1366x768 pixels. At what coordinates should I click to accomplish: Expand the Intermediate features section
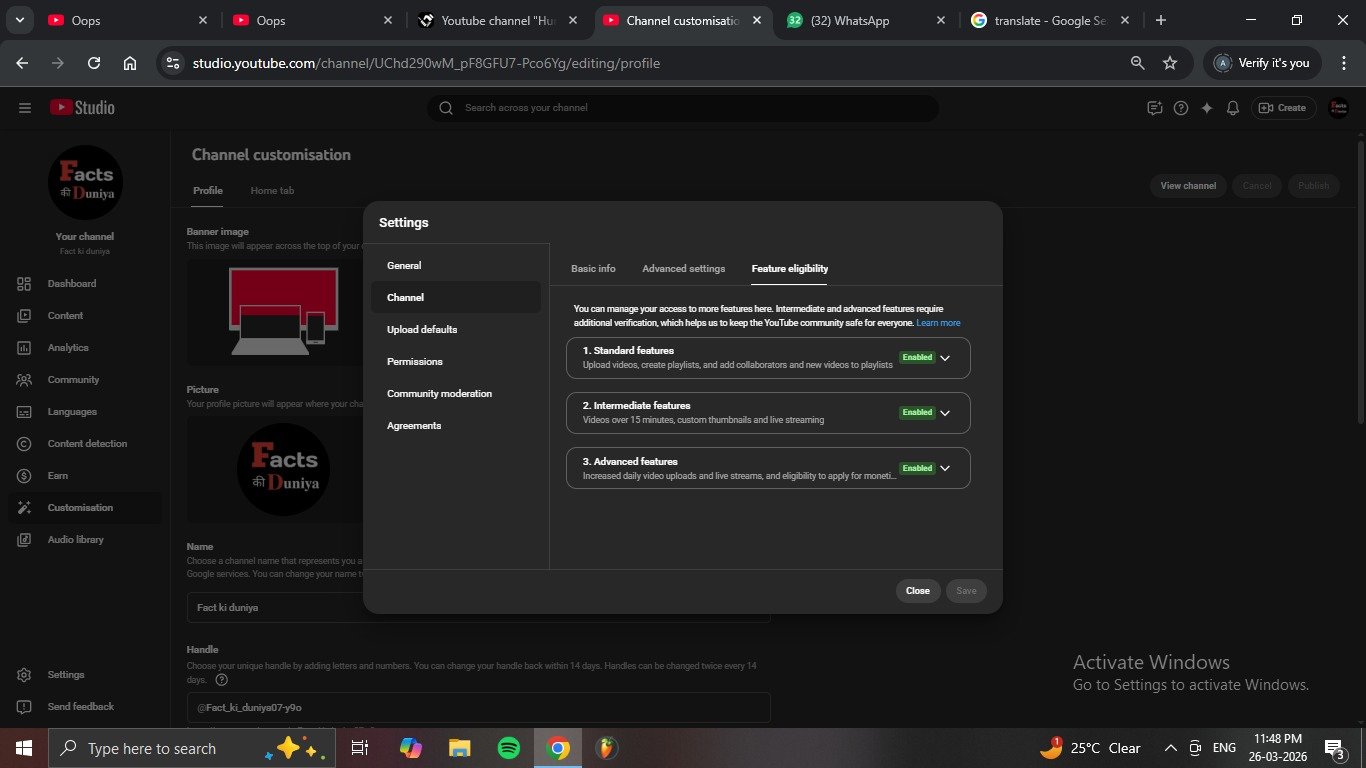click(945, 413)
